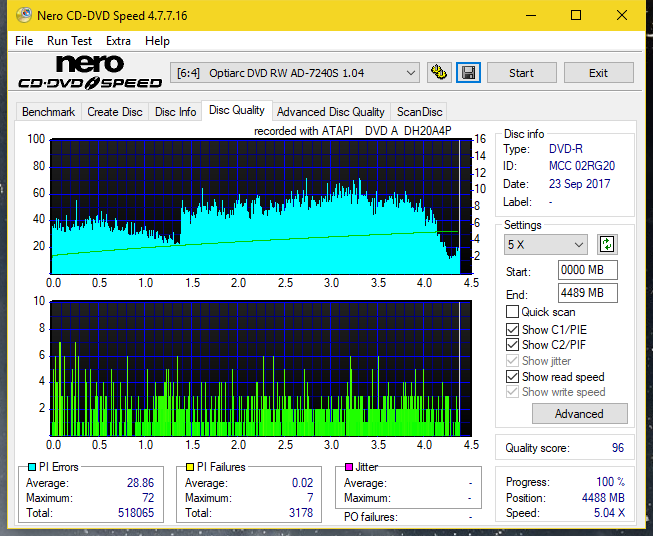Click the Exit button
This screenshot has width=653, height=536.
coord(598,73)
